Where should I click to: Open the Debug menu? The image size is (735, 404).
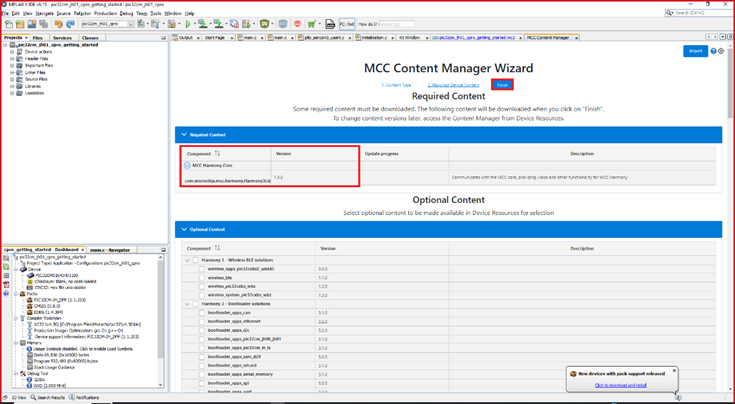(x=126, y=14)
